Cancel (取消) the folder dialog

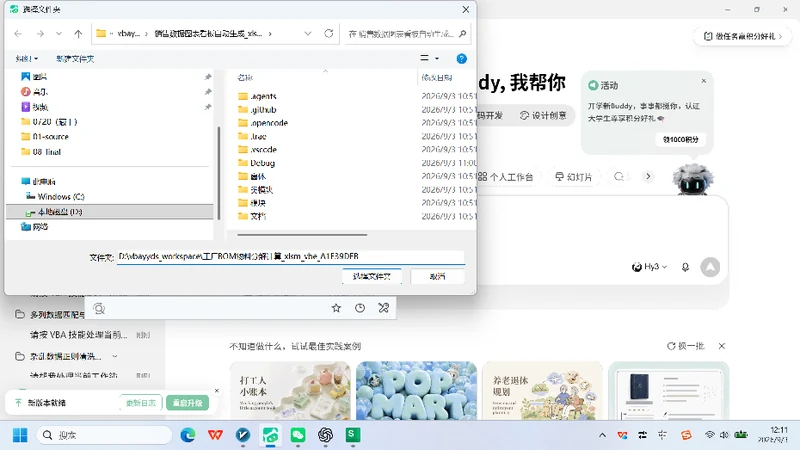tap(437, 276)
